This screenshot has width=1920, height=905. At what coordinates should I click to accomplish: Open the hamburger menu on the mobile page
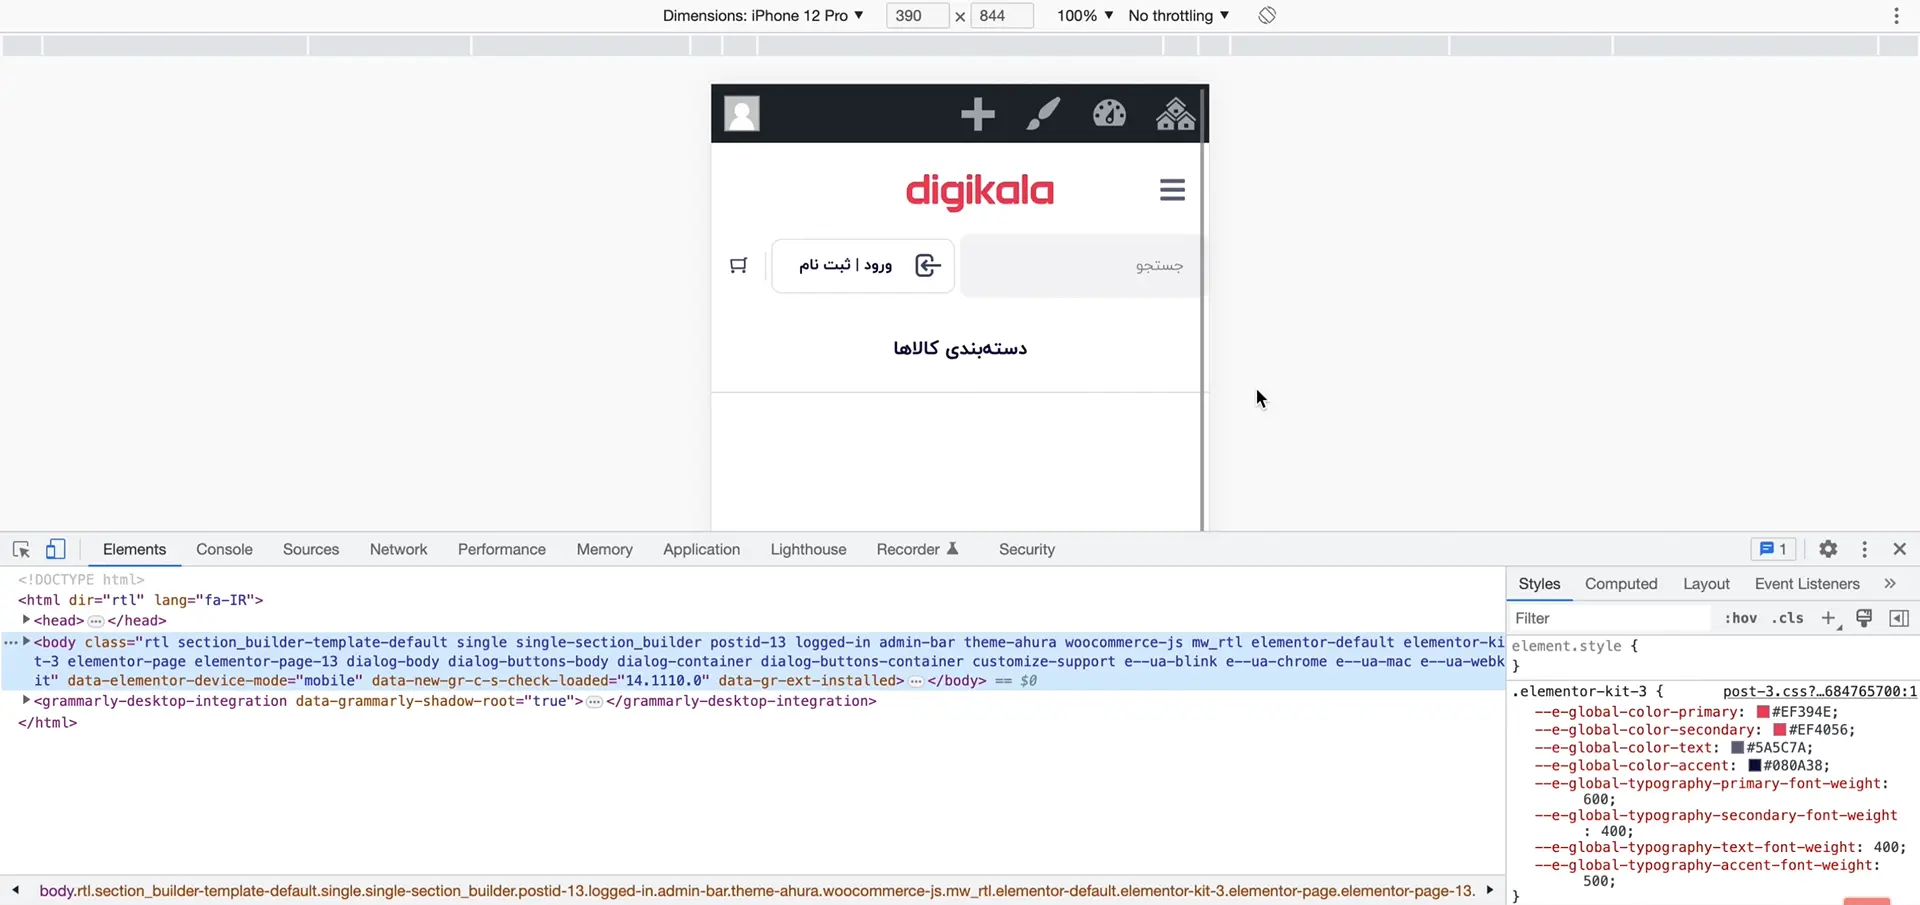point(1172,190)
